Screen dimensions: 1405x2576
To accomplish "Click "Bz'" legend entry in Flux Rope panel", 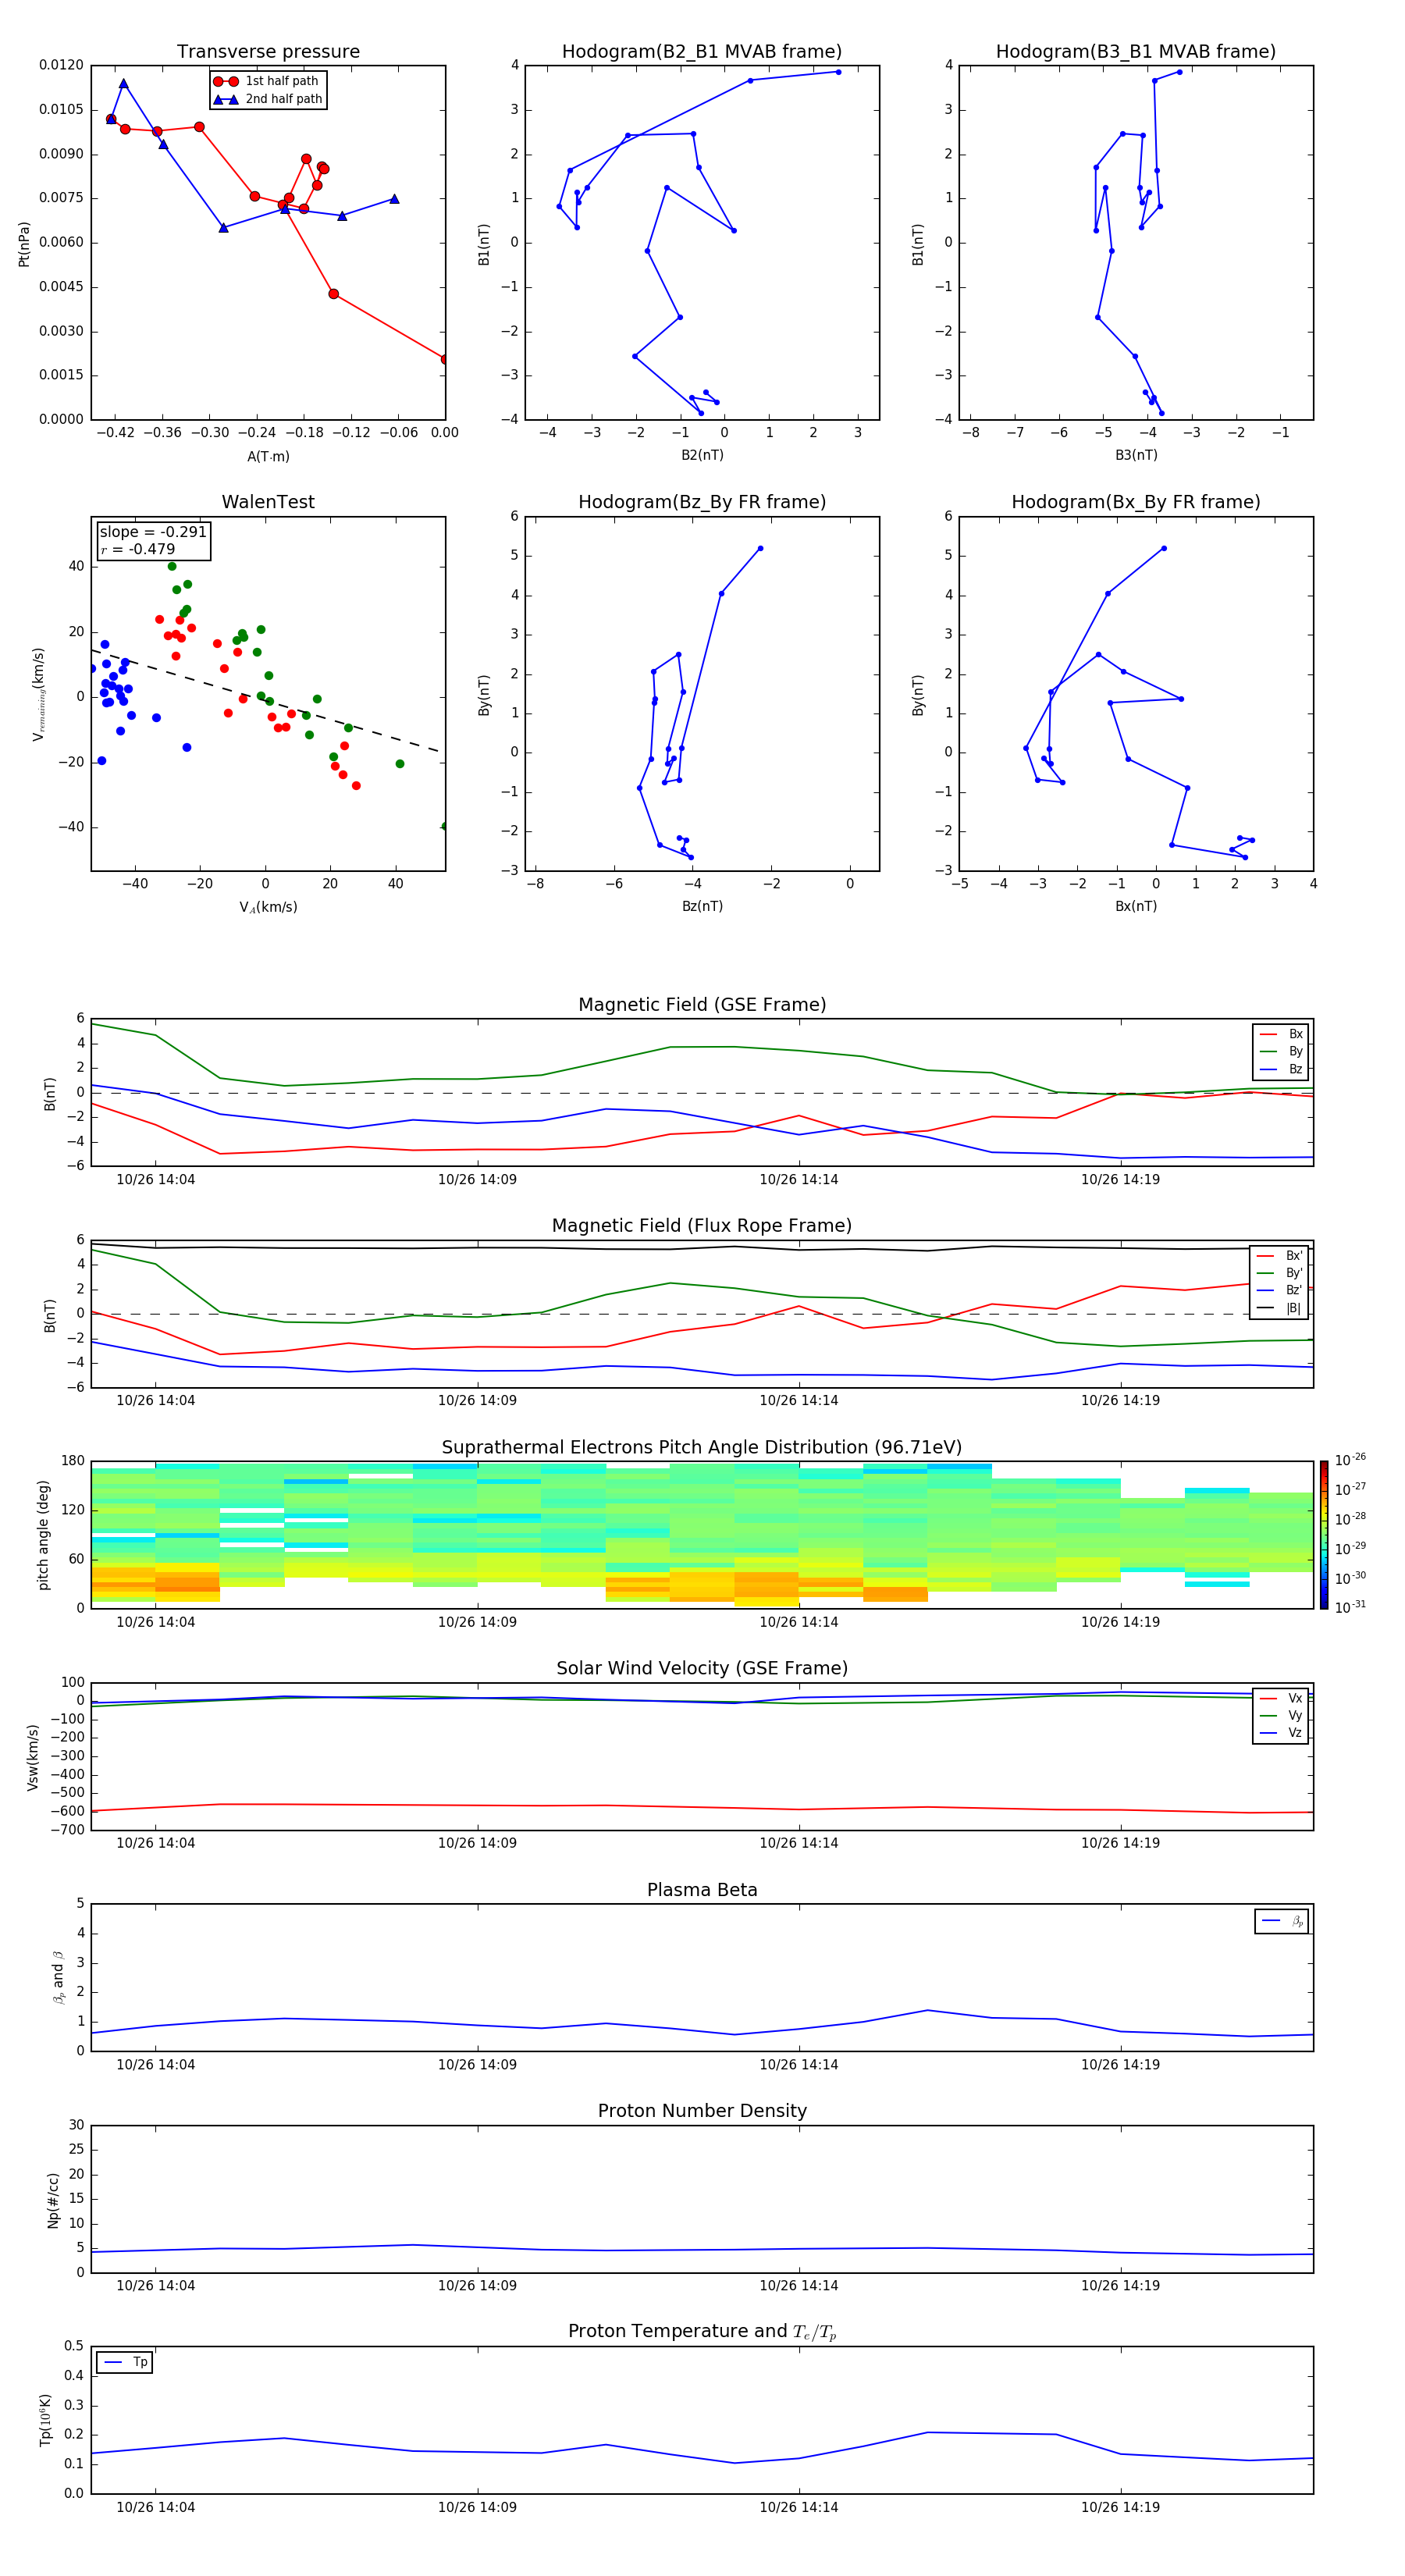I will pyautogui.click(x=1280, y=1290).
